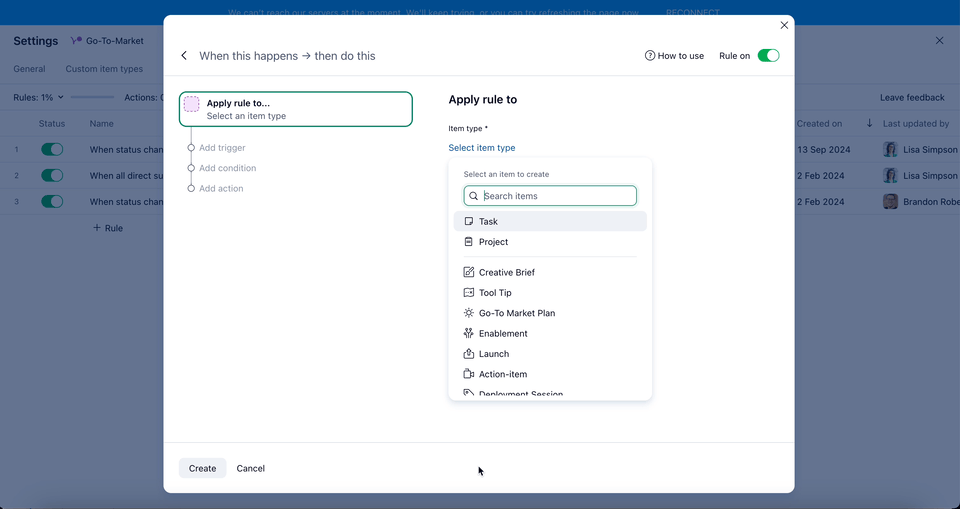
Task: Focus the Search items input field
Action: click(x=556, y=196)
